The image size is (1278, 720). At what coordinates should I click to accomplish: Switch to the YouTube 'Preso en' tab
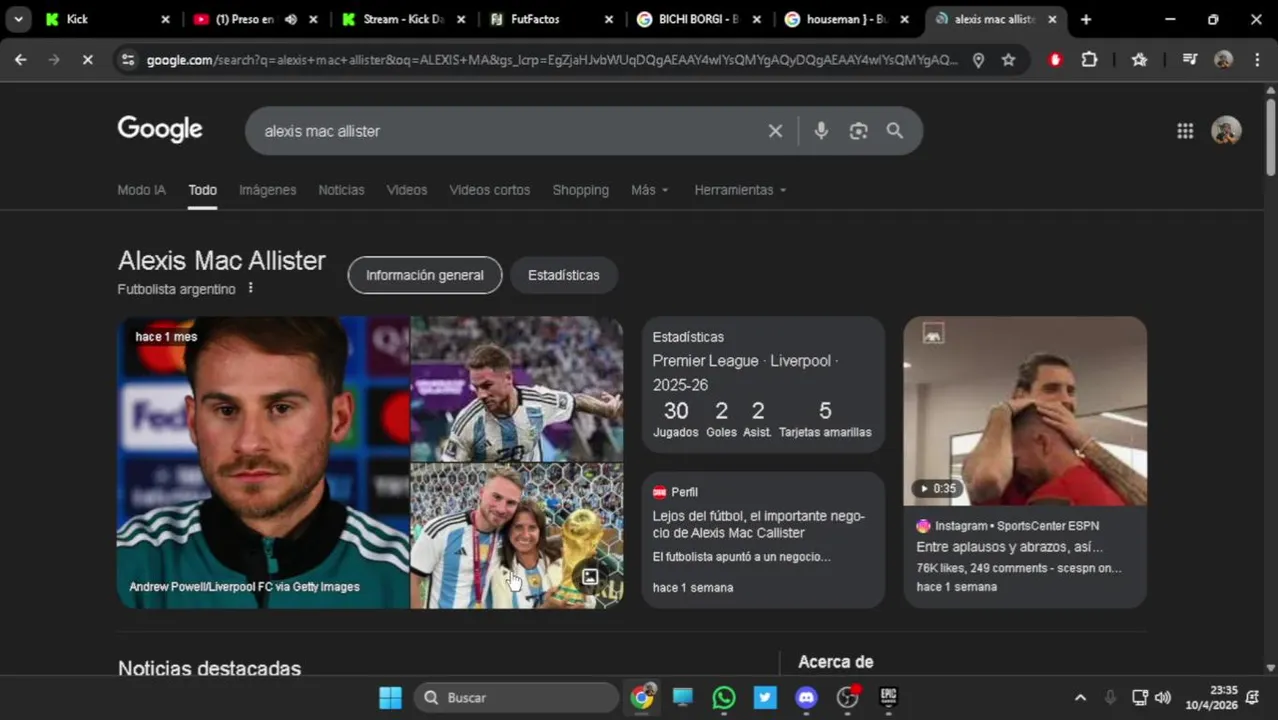[255, 19]
